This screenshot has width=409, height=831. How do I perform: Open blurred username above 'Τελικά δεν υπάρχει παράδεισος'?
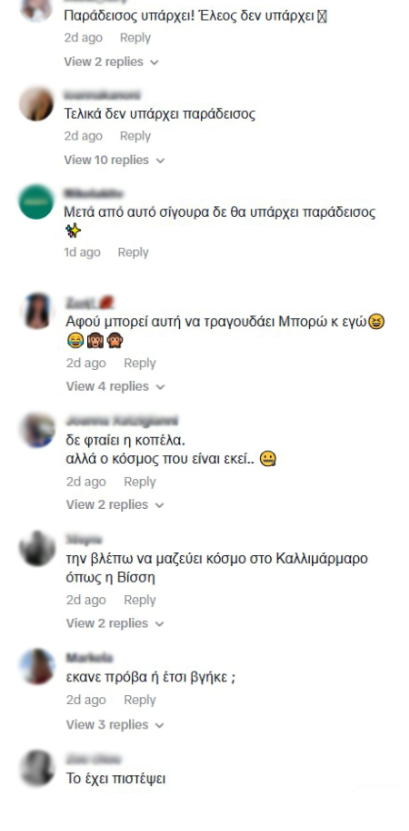[102, 95]
